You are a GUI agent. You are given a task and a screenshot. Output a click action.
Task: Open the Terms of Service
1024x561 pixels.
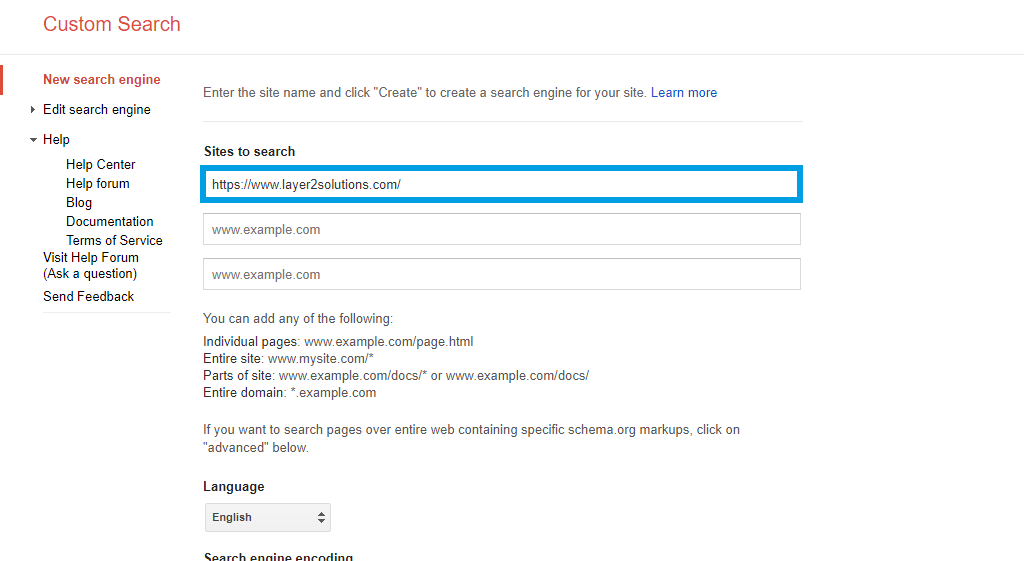tap(114, 241)
